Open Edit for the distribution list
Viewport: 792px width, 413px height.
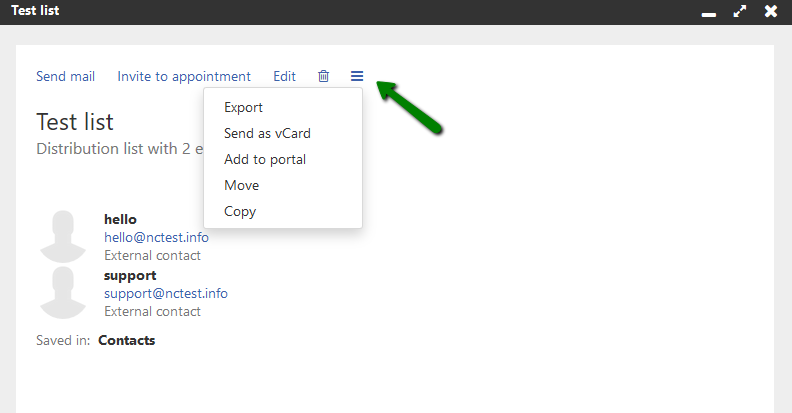[x=284, y=76]
